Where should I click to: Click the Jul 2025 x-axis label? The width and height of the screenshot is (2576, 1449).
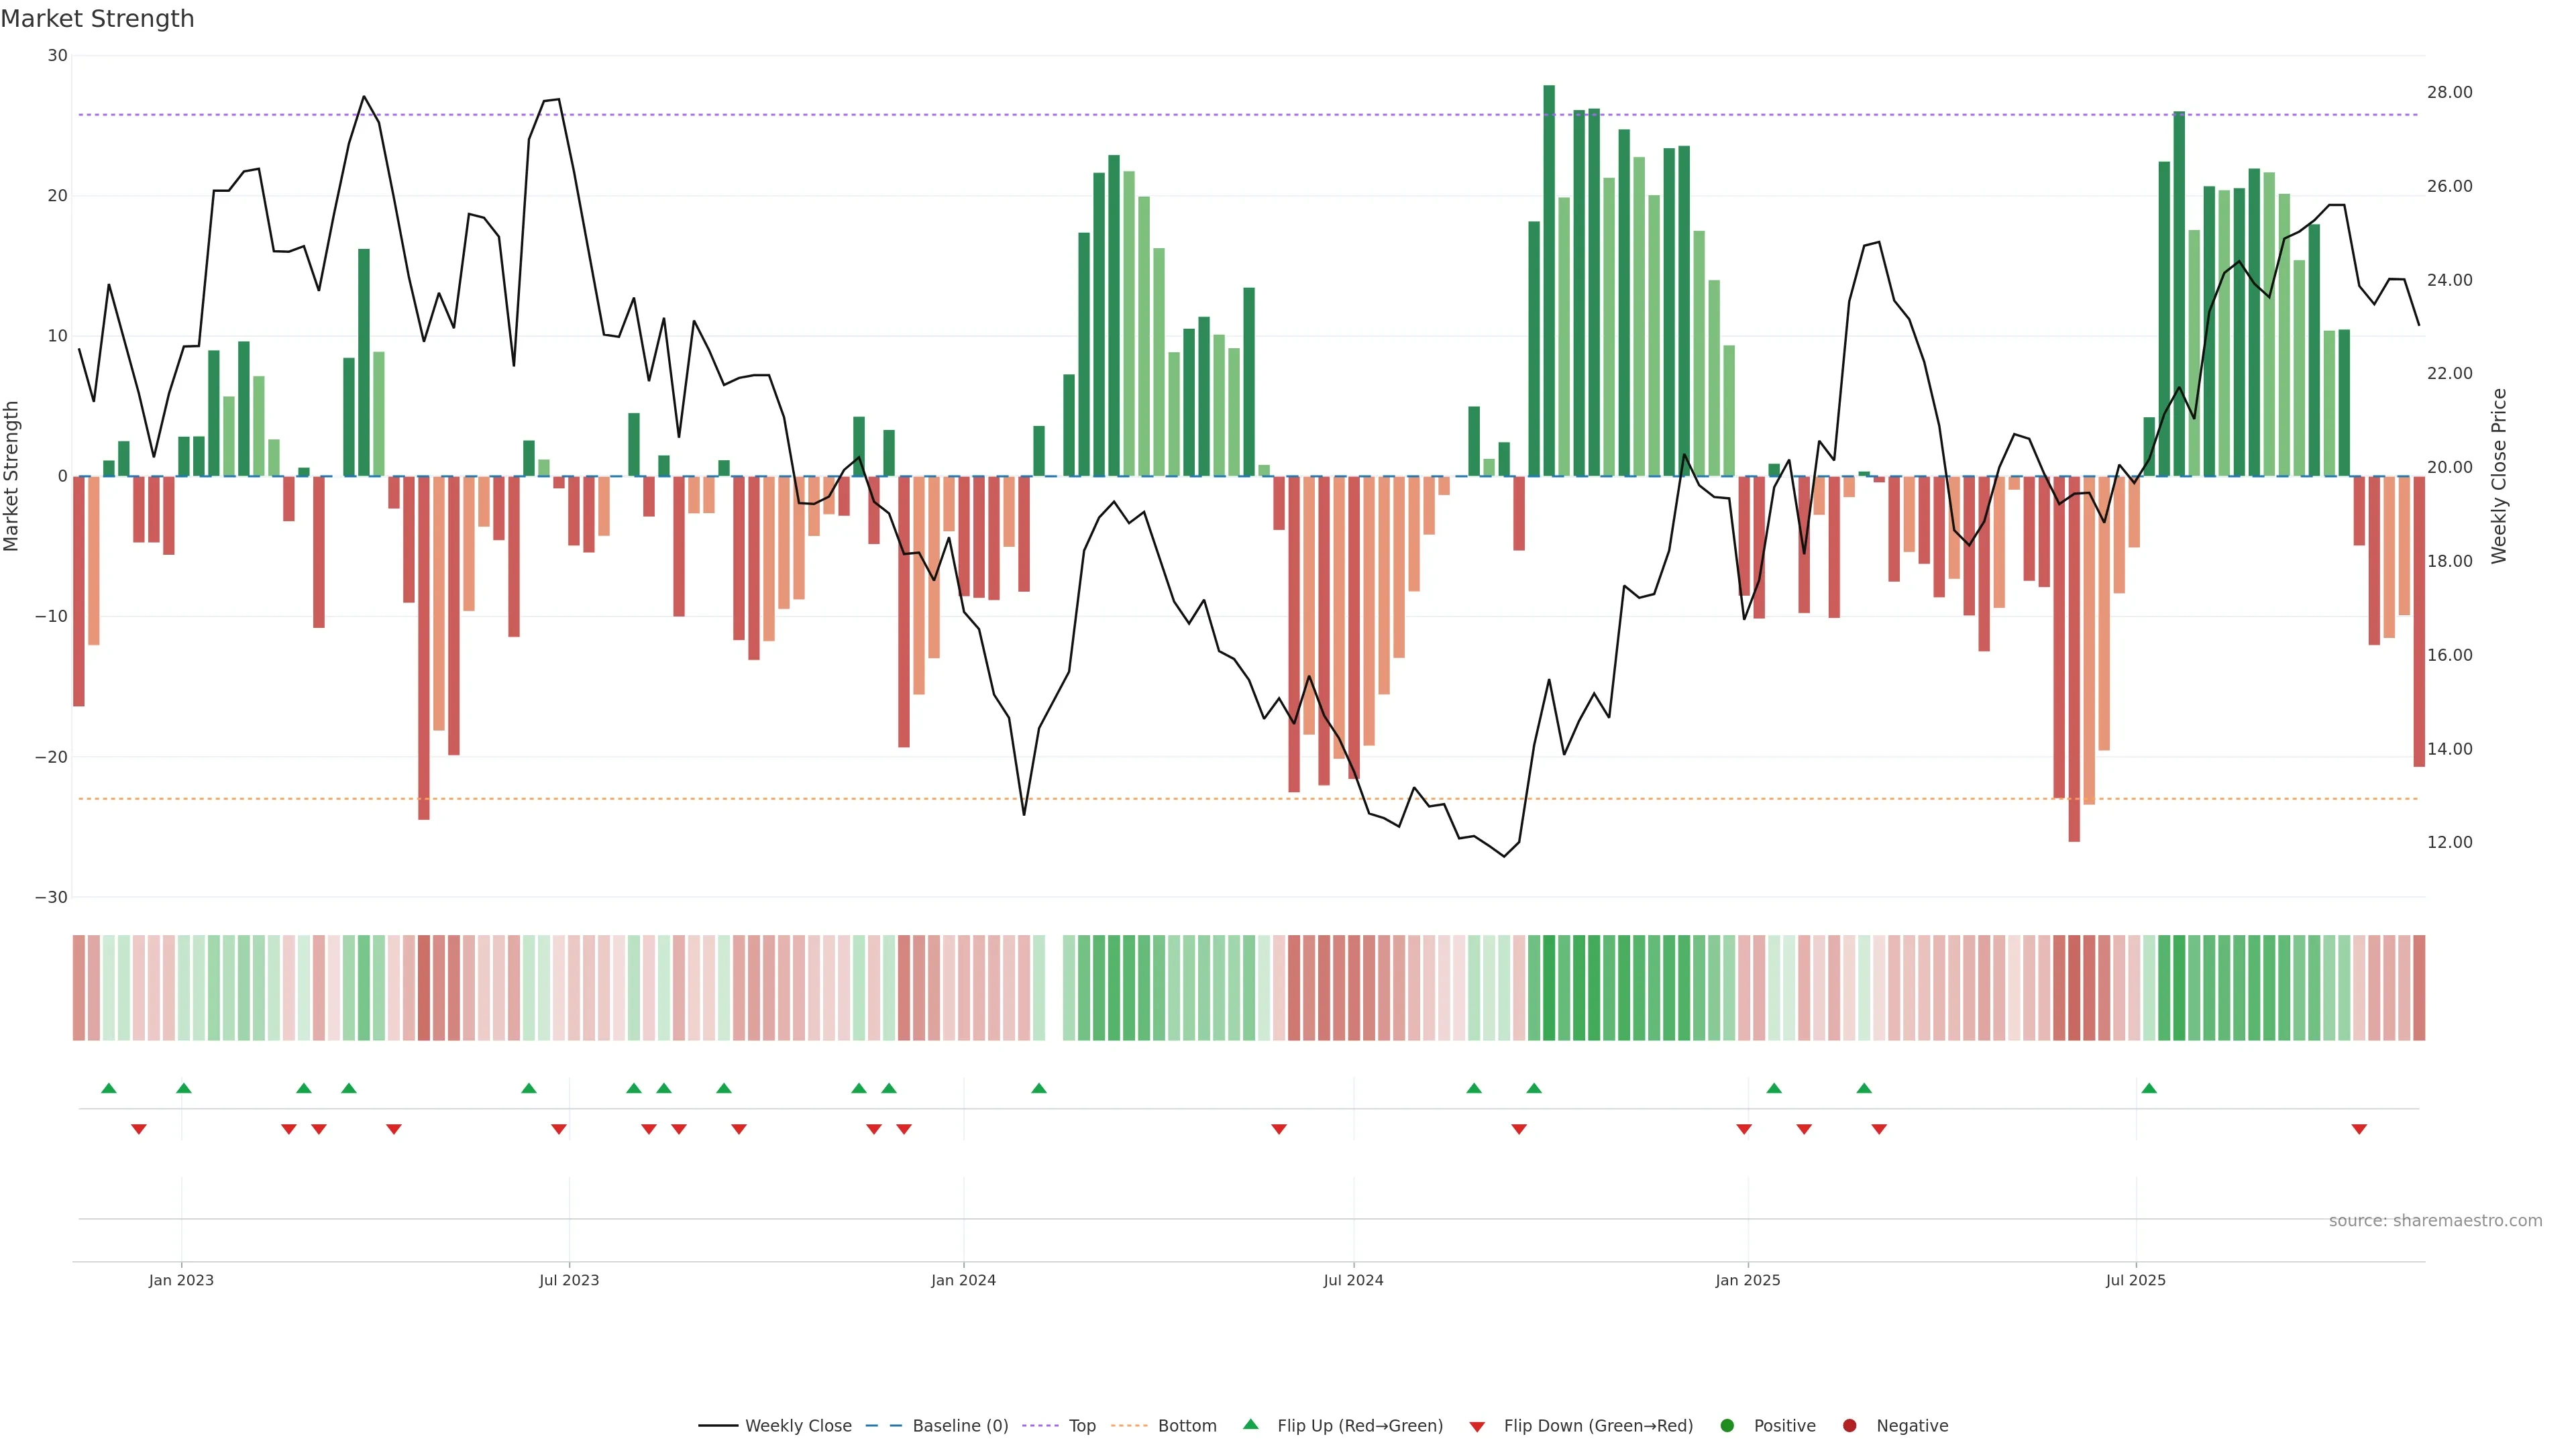point(2135,1280)
